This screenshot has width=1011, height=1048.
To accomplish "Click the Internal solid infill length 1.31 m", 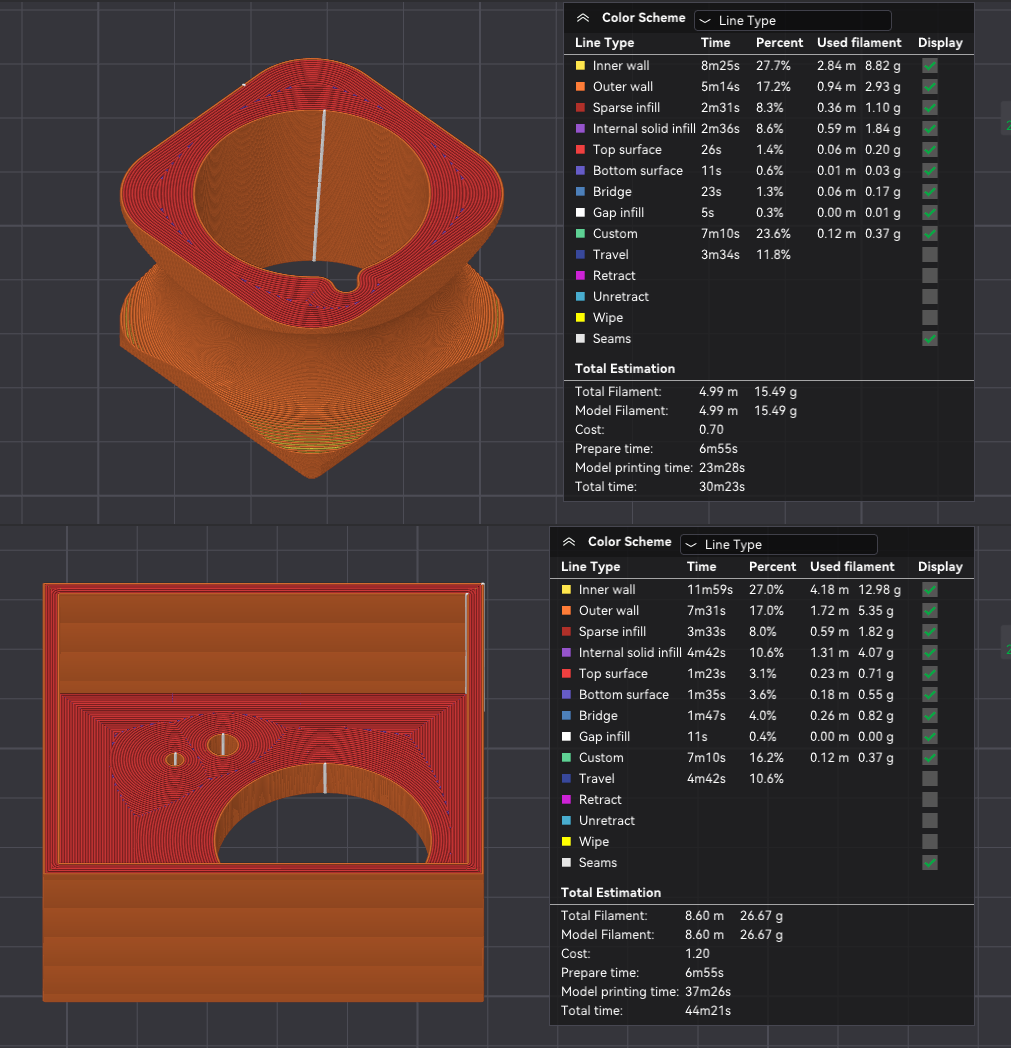I will click(x=829, y=652).
